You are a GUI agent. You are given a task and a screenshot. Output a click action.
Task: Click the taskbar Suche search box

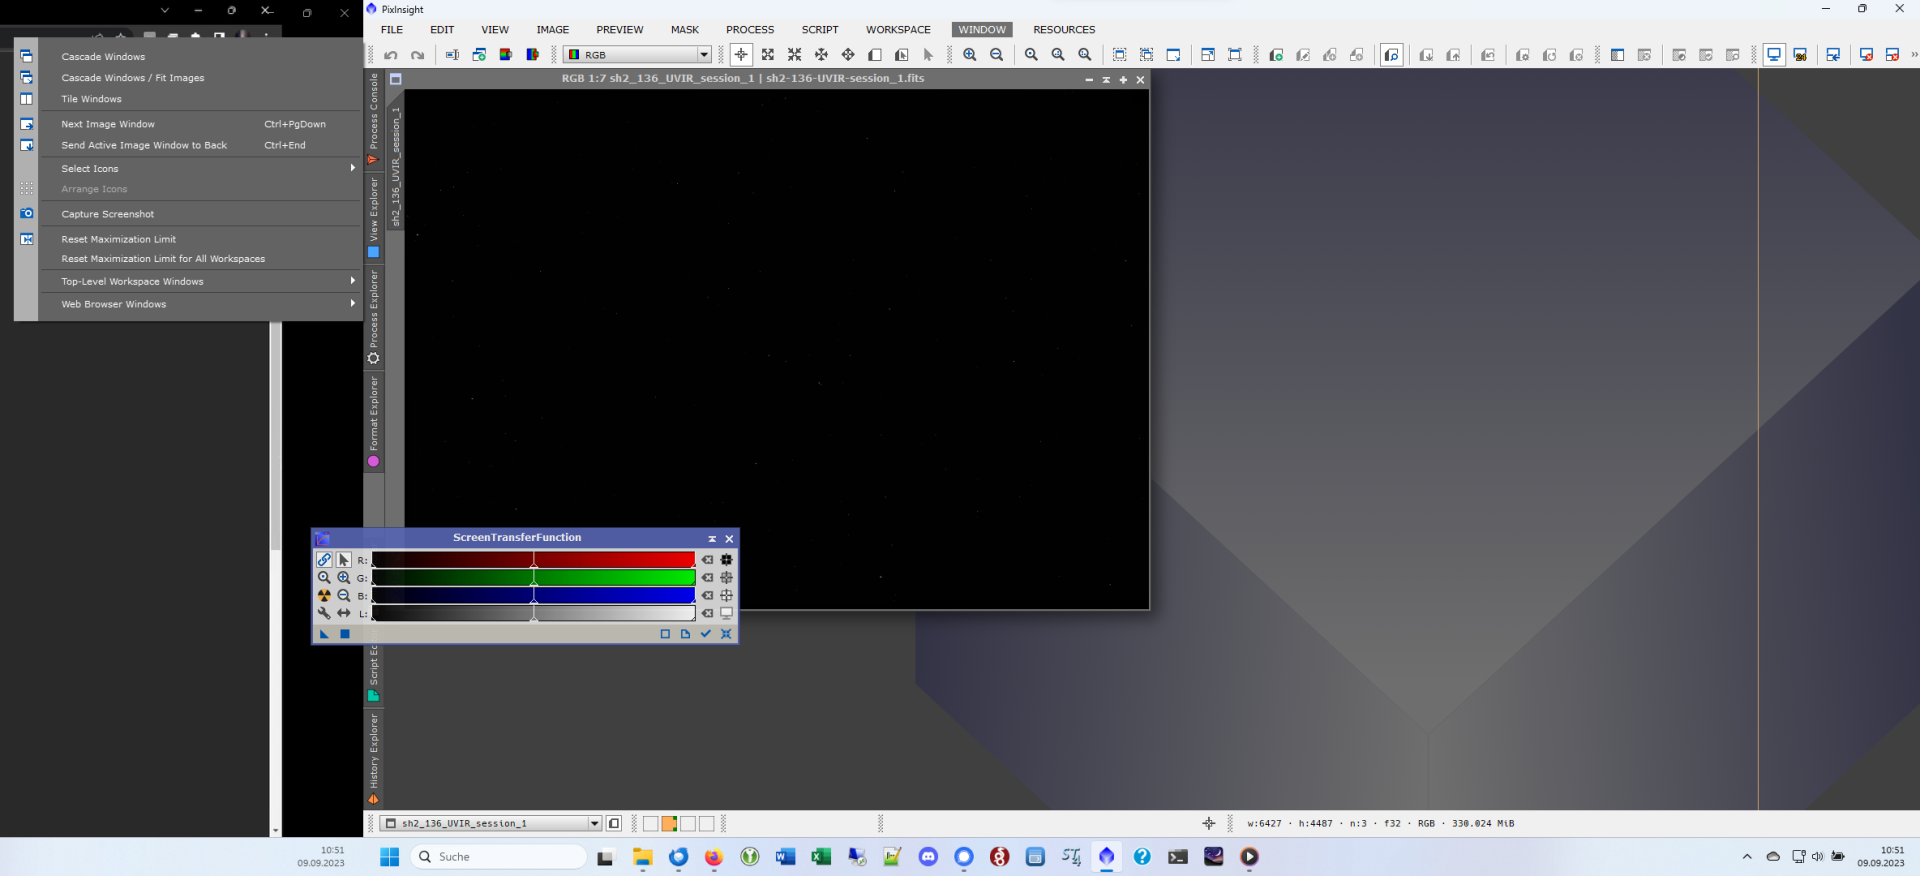pos(499,857)
